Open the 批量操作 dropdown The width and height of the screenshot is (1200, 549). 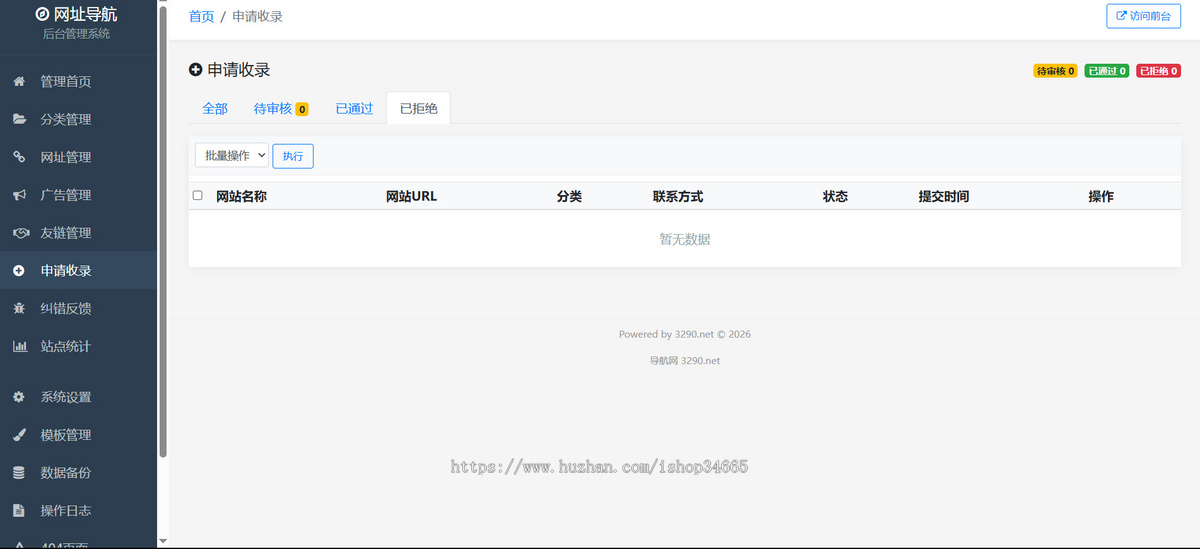coord(231,155)
